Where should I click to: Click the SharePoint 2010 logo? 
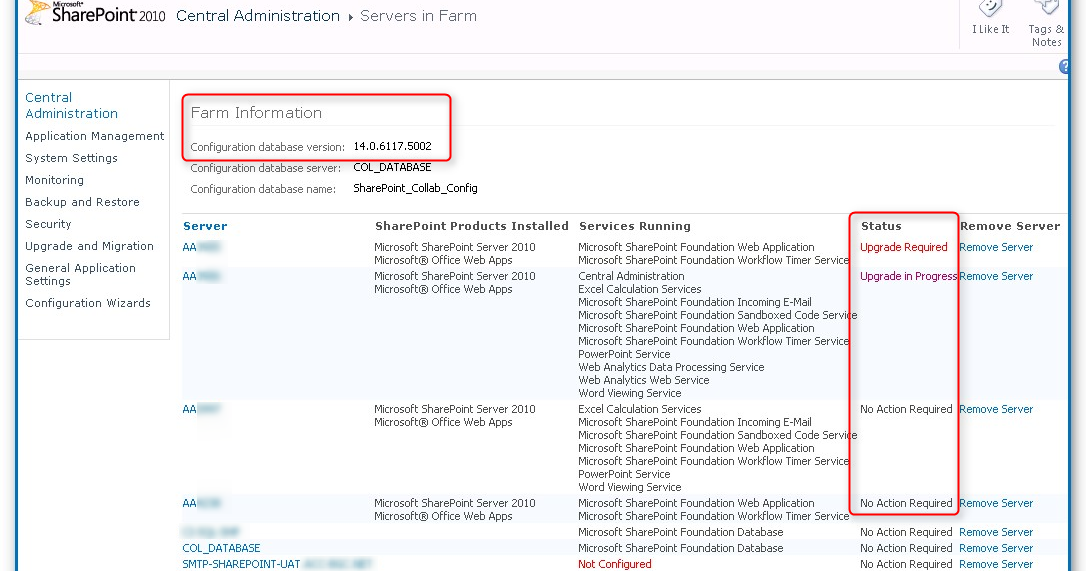click(x=95, y=13)
